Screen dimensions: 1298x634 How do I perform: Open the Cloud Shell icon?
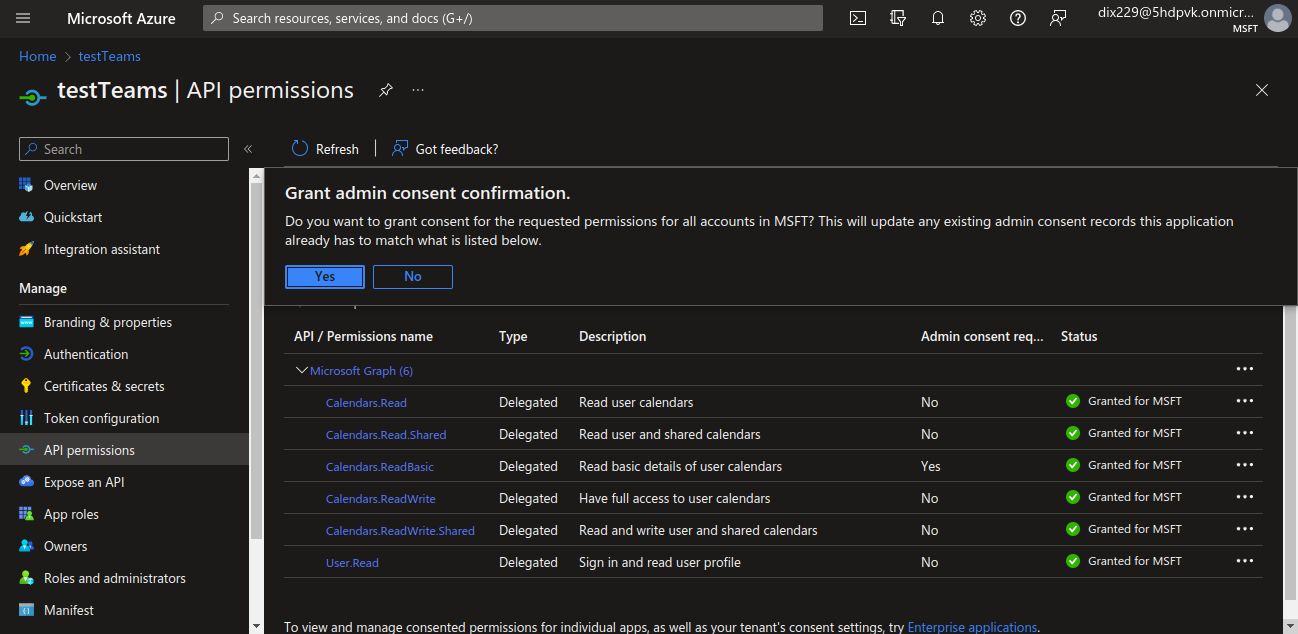858,18
